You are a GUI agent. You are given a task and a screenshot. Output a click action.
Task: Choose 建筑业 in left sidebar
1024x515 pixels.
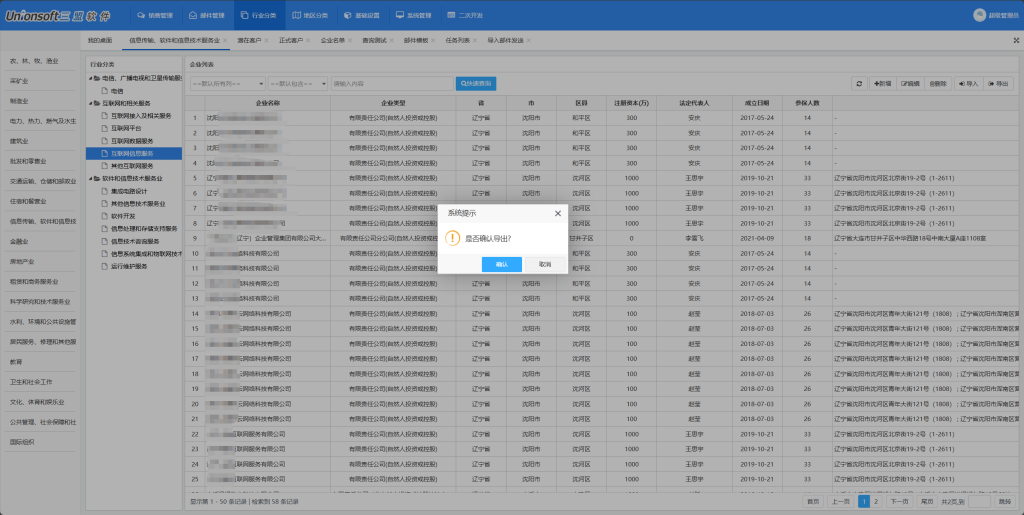point(19,141)
